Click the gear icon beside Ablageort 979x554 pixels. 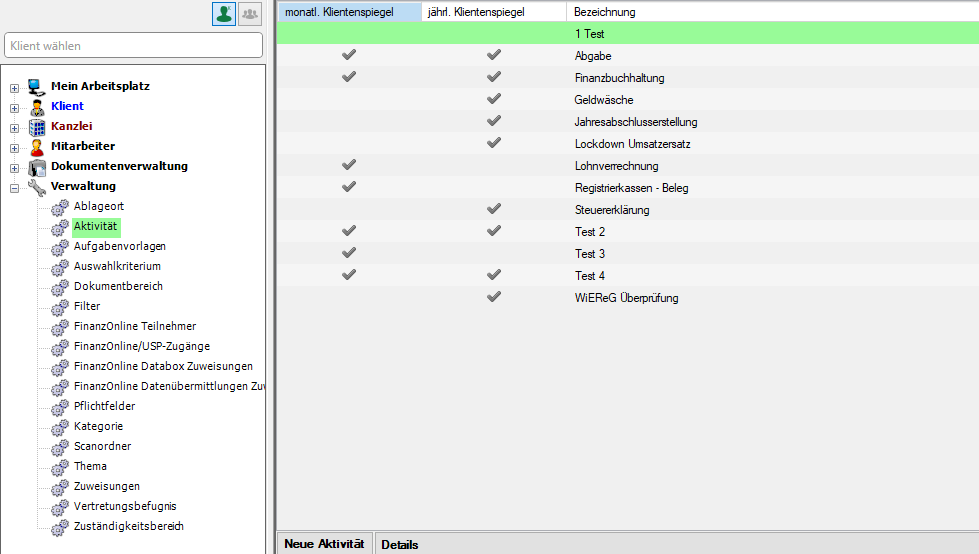59,207
